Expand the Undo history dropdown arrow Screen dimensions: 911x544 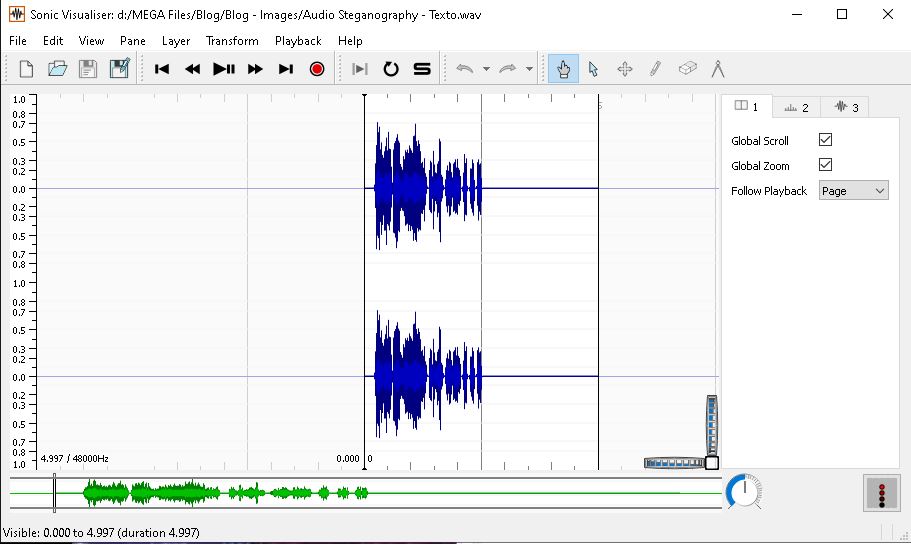pos(486,70)
